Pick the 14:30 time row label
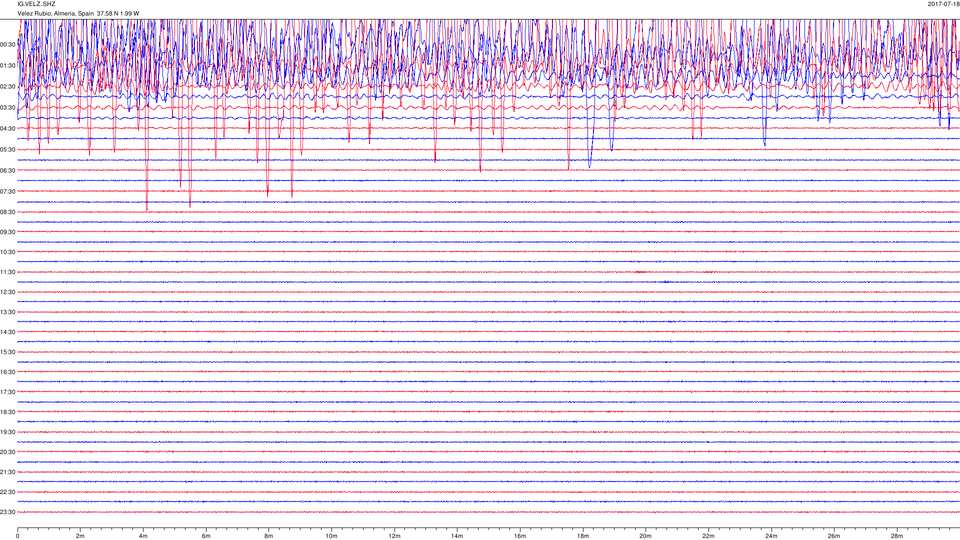The height and width of the screenshot is (540, 960). tap(7, 332)
